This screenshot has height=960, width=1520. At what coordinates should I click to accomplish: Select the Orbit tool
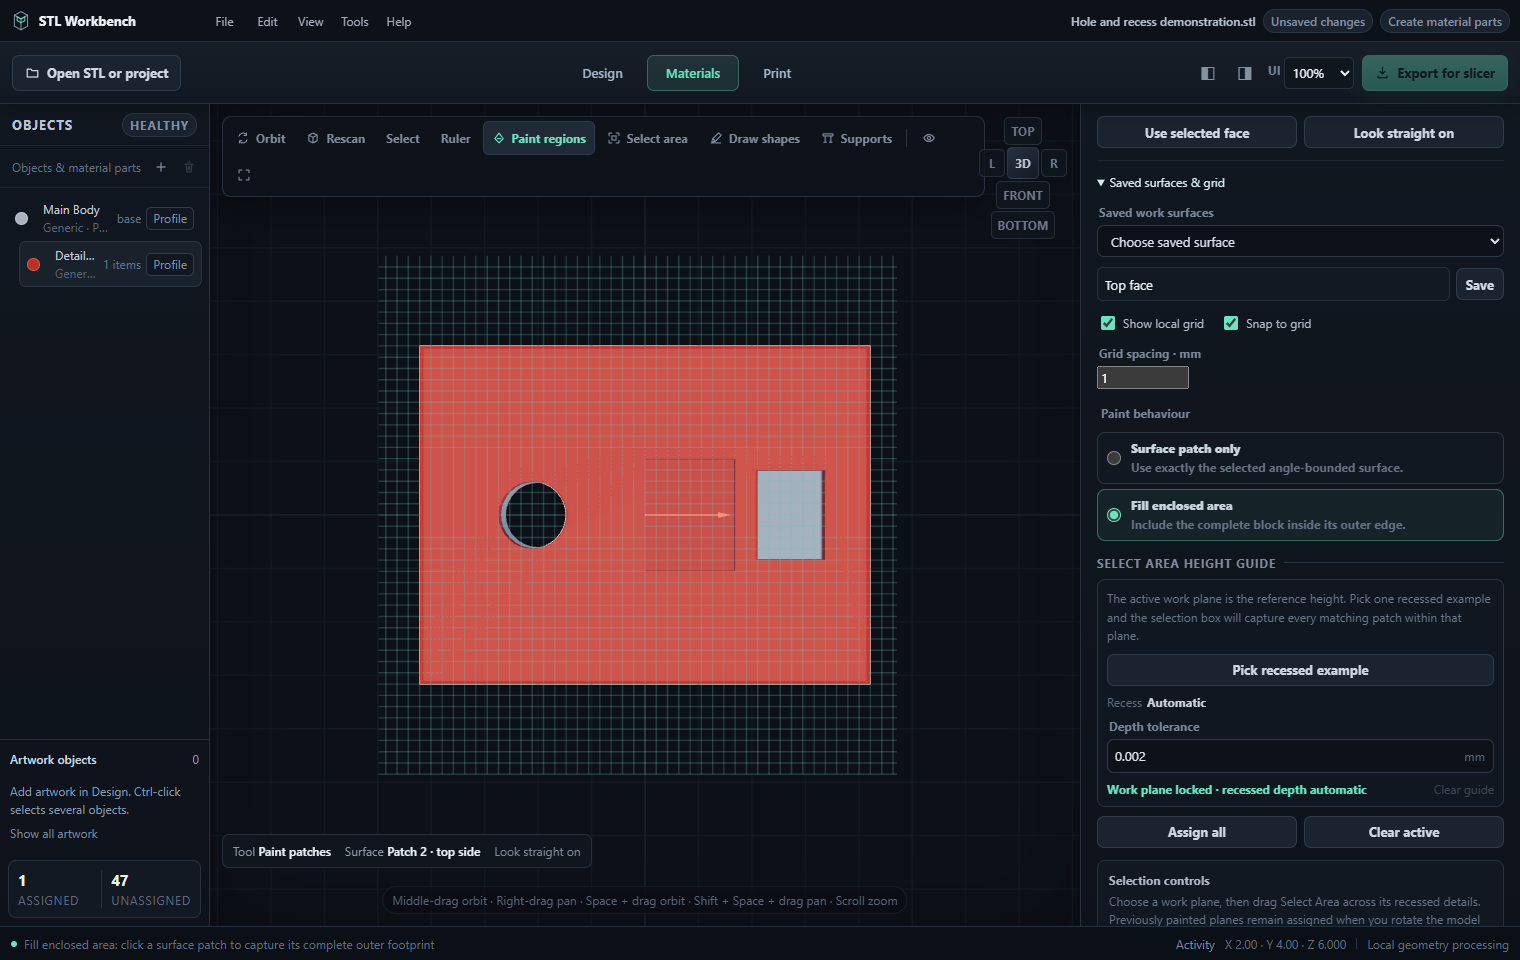(261, 138)
